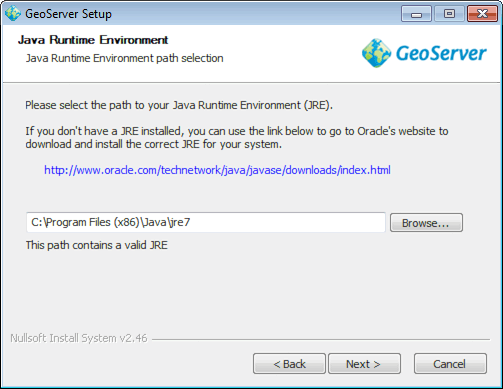Viewport: 503px width, 389px height.
Task: Click the 'If you don't have a JRE' paragraph
Action: (237, 138)
